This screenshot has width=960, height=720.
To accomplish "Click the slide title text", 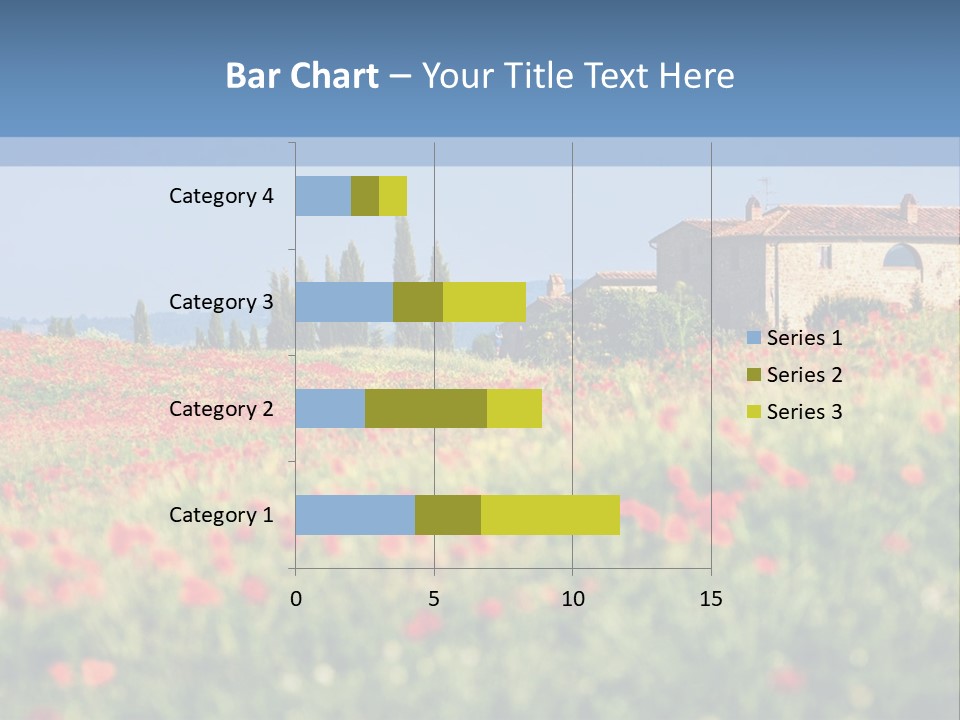I will [x=480, y=75].
